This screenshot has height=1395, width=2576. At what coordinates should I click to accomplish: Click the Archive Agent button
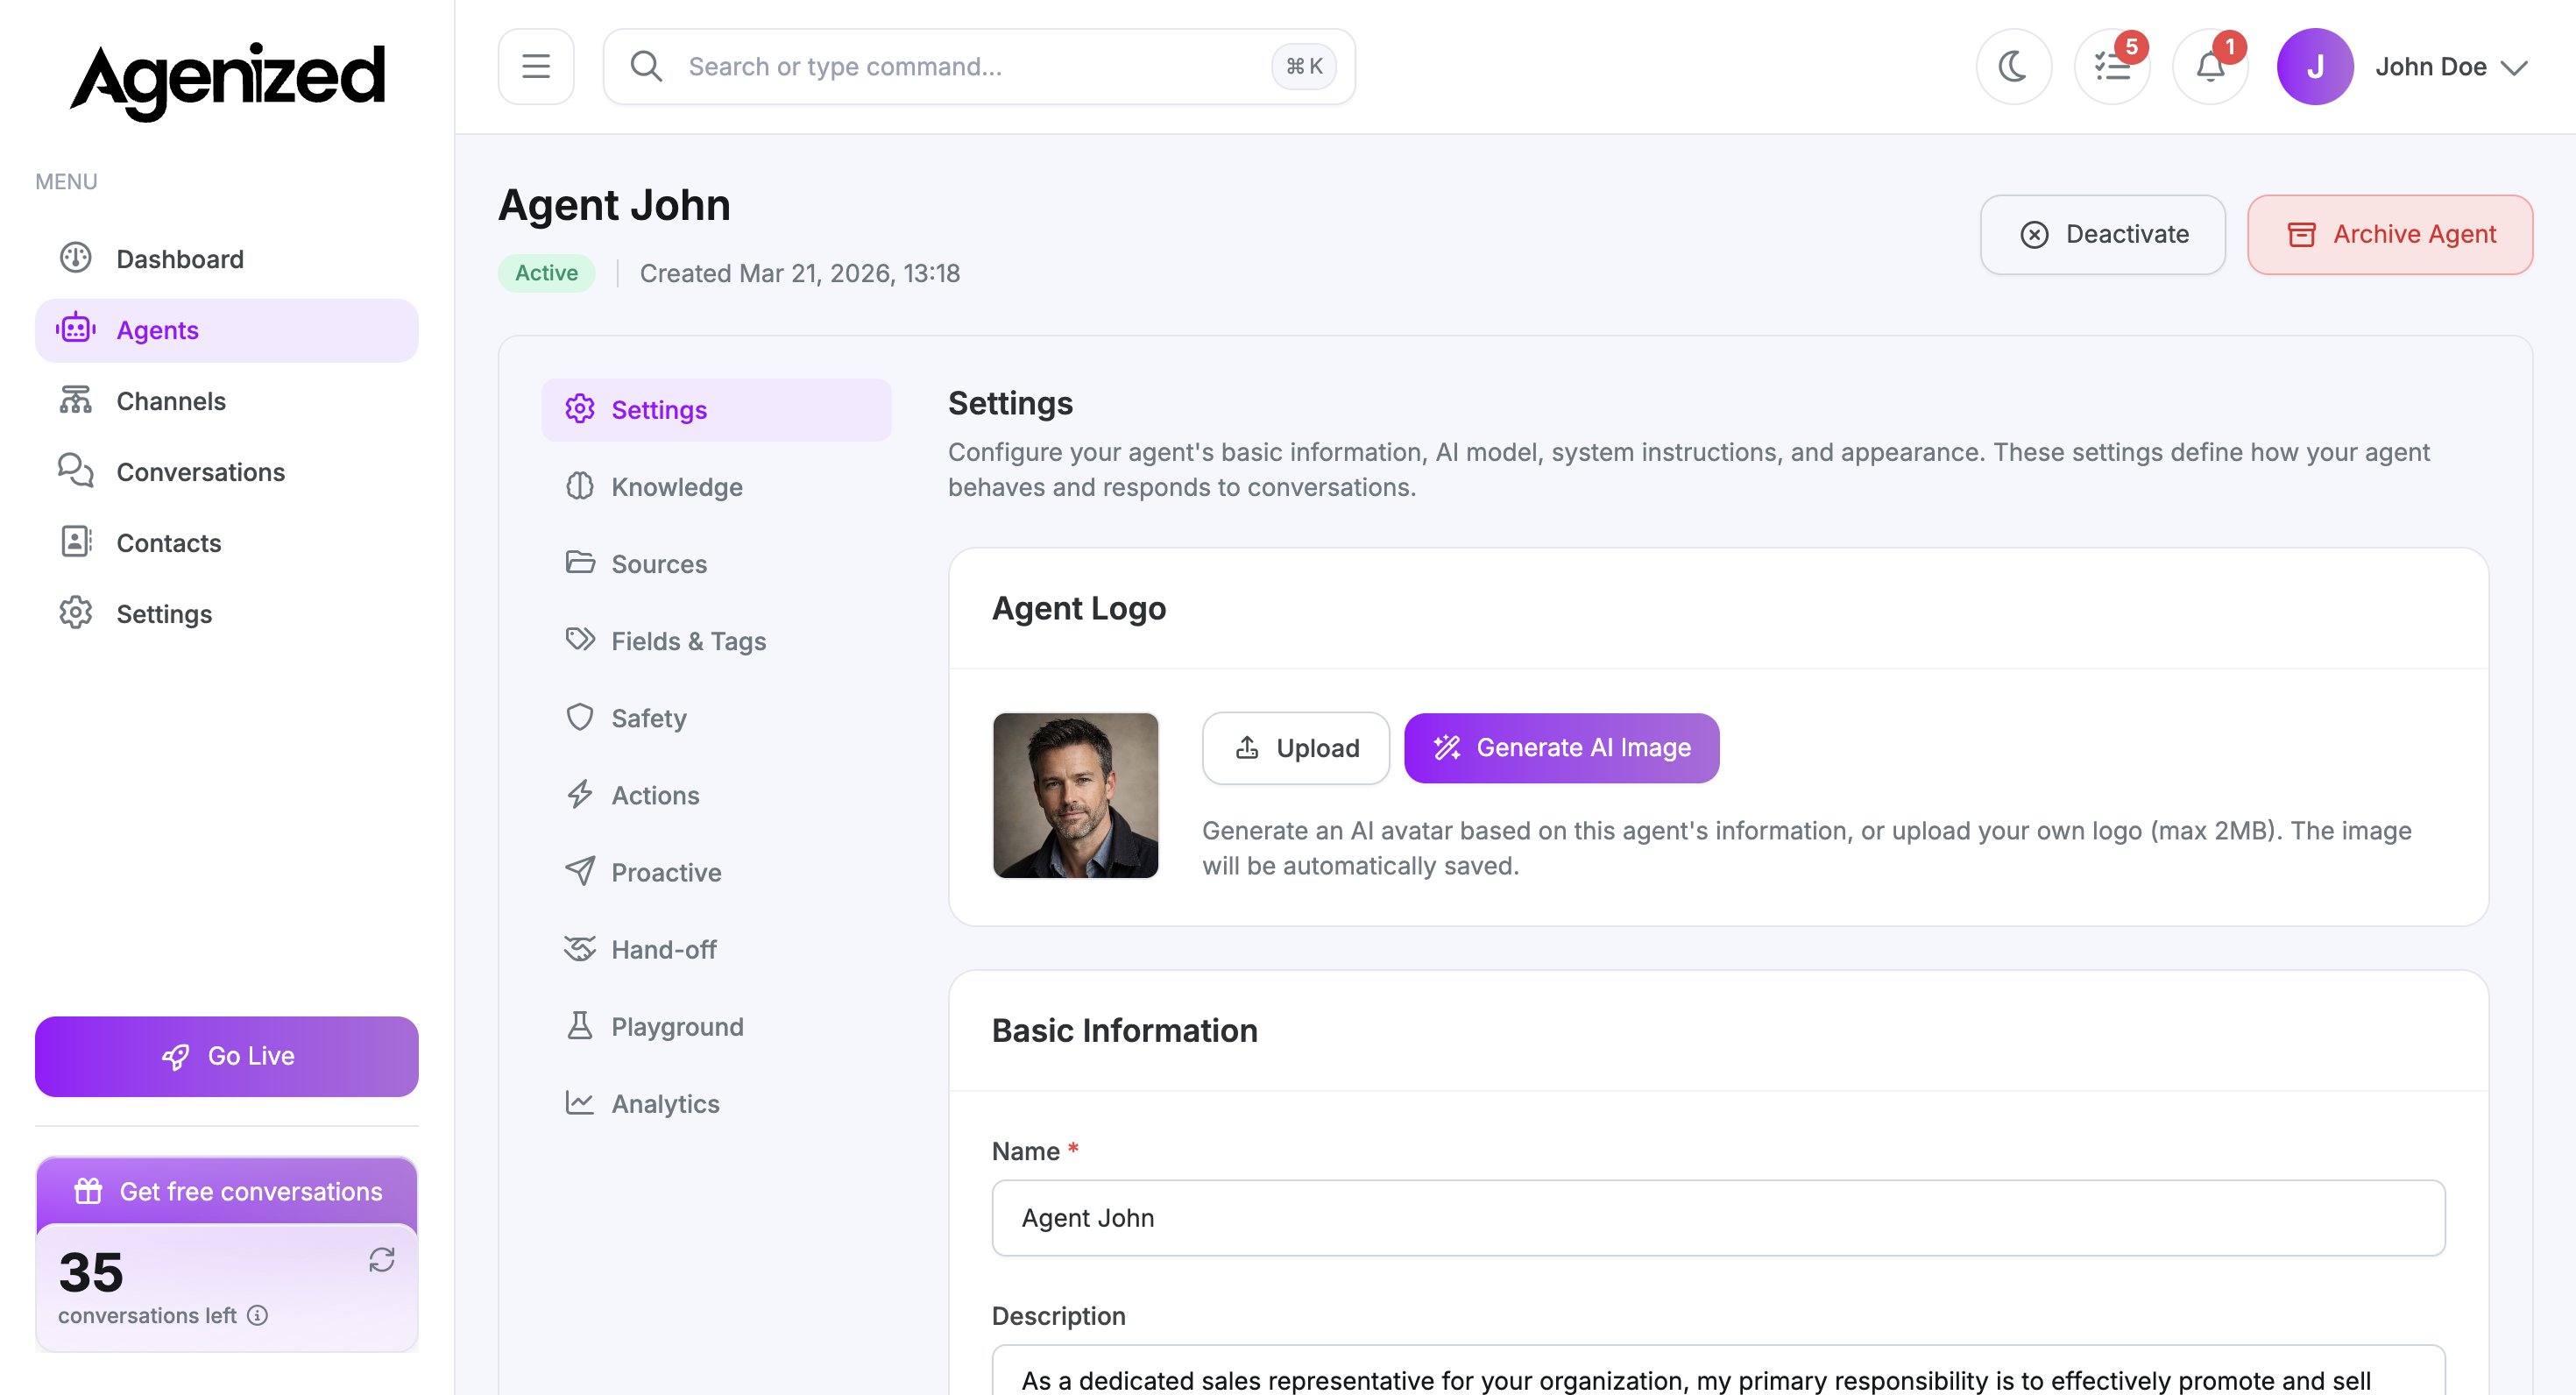click(2390, 234)
